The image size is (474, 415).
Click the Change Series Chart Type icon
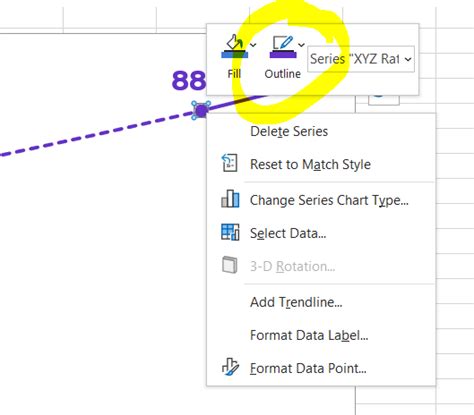point(230,199)
